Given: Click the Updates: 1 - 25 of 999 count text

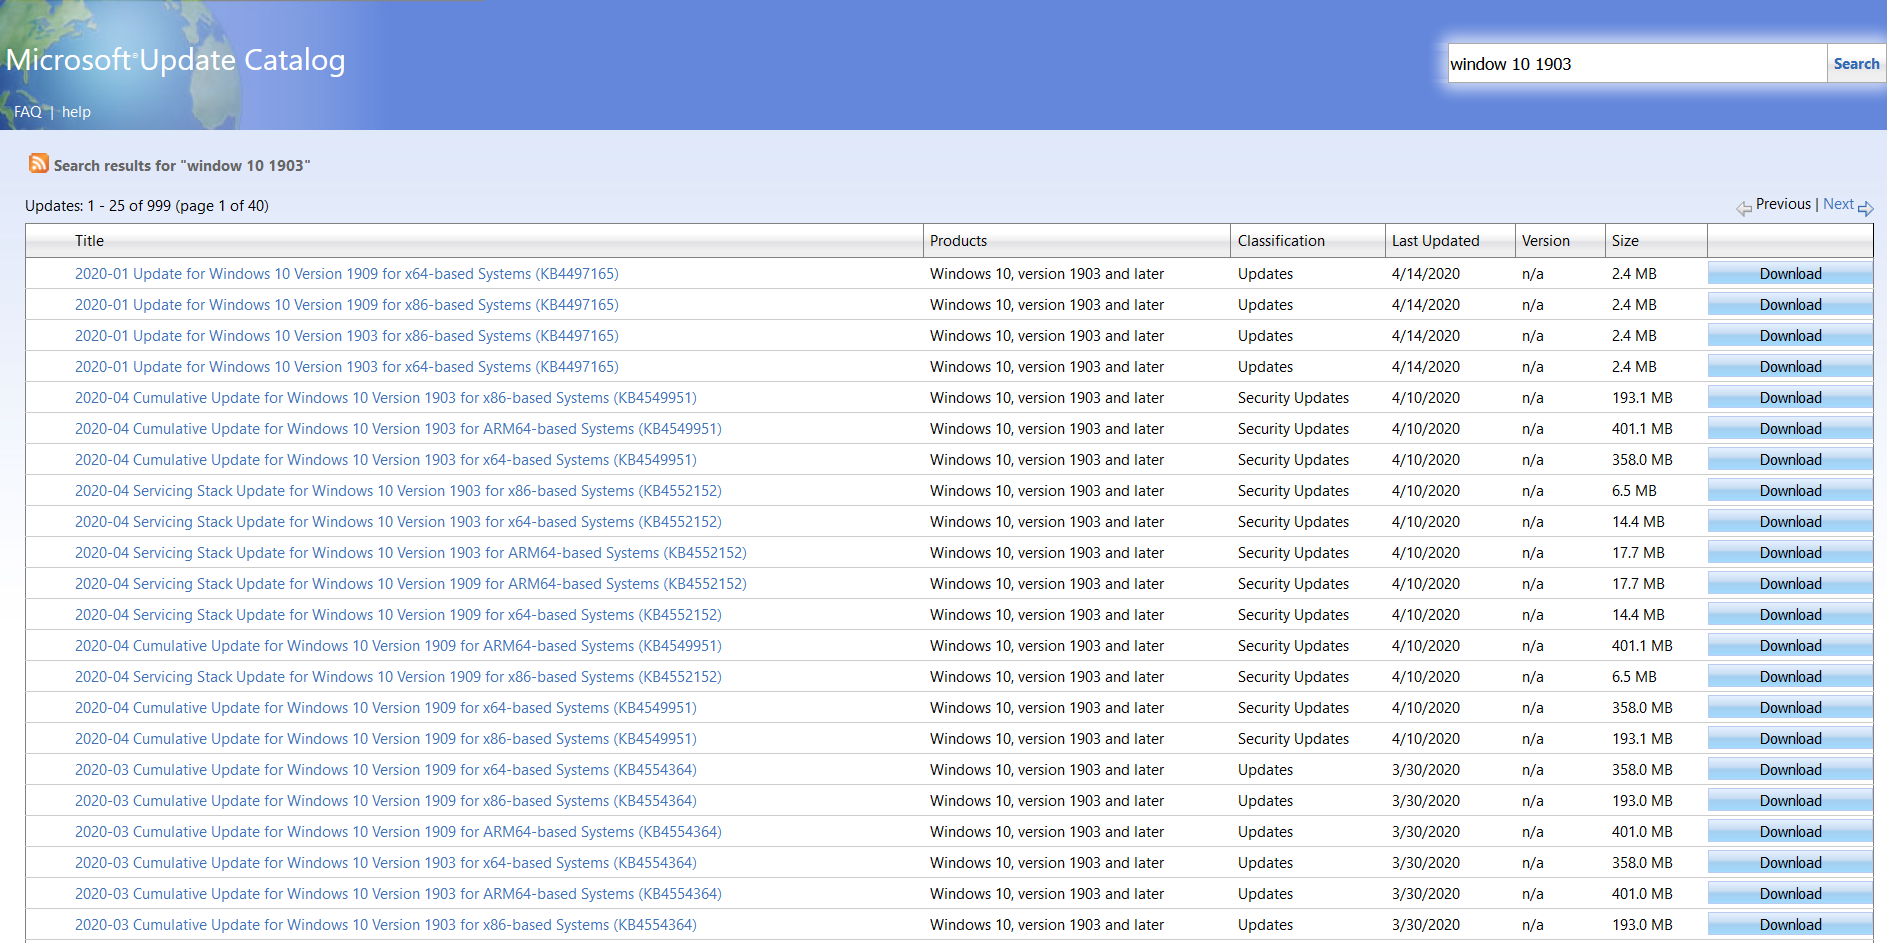Looking at the screenshot, I should (147, 206).
